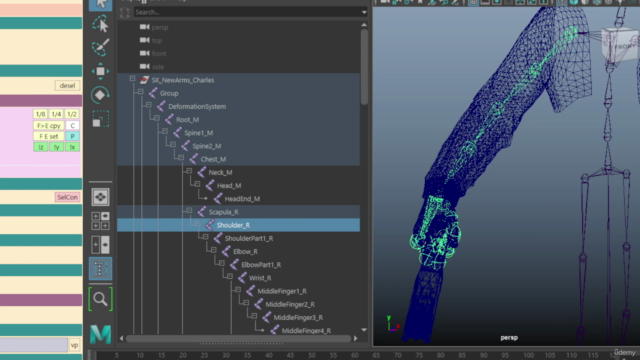Click the 1/8 button

coord(40,114)
